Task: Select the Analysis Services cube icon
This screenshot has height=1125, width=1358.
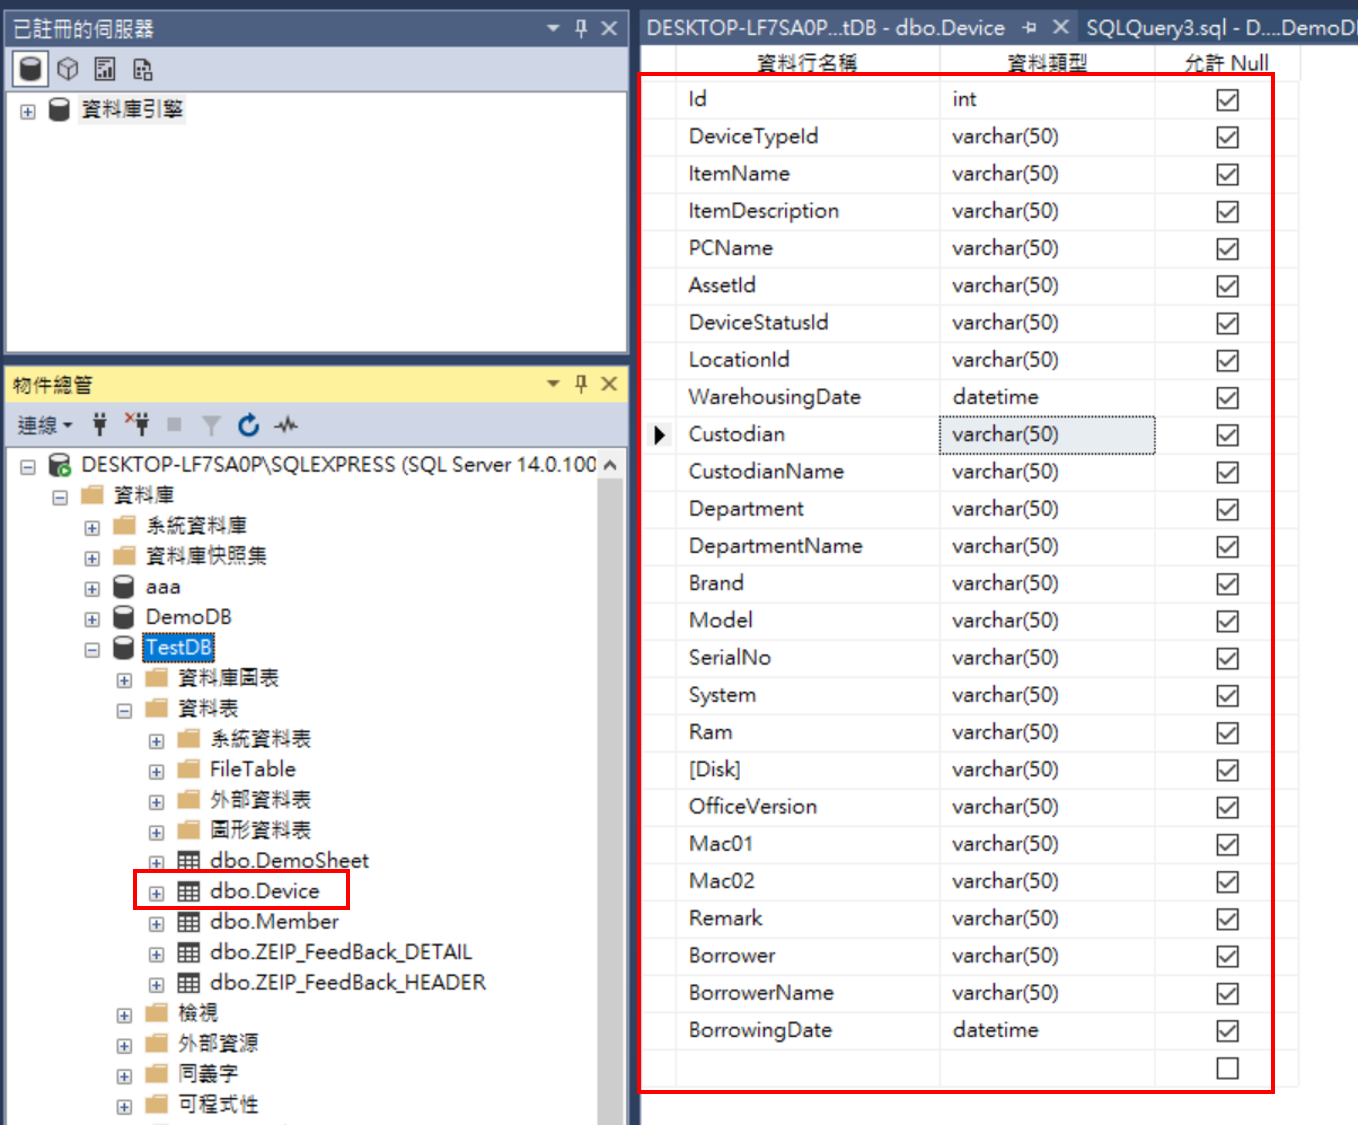Action: pyautogui.click(x=67, y=69)
